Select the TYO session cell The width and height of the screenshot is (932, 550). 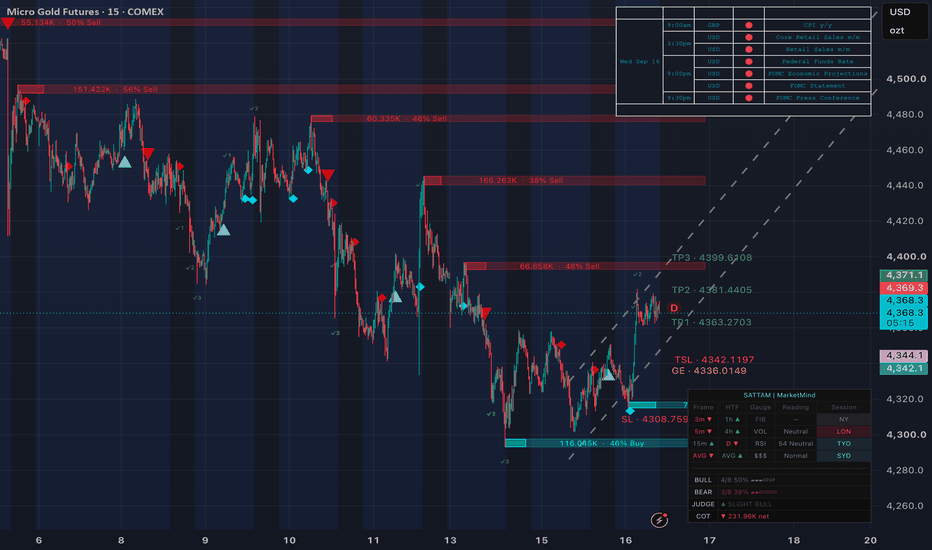click(x=843, y=444)
